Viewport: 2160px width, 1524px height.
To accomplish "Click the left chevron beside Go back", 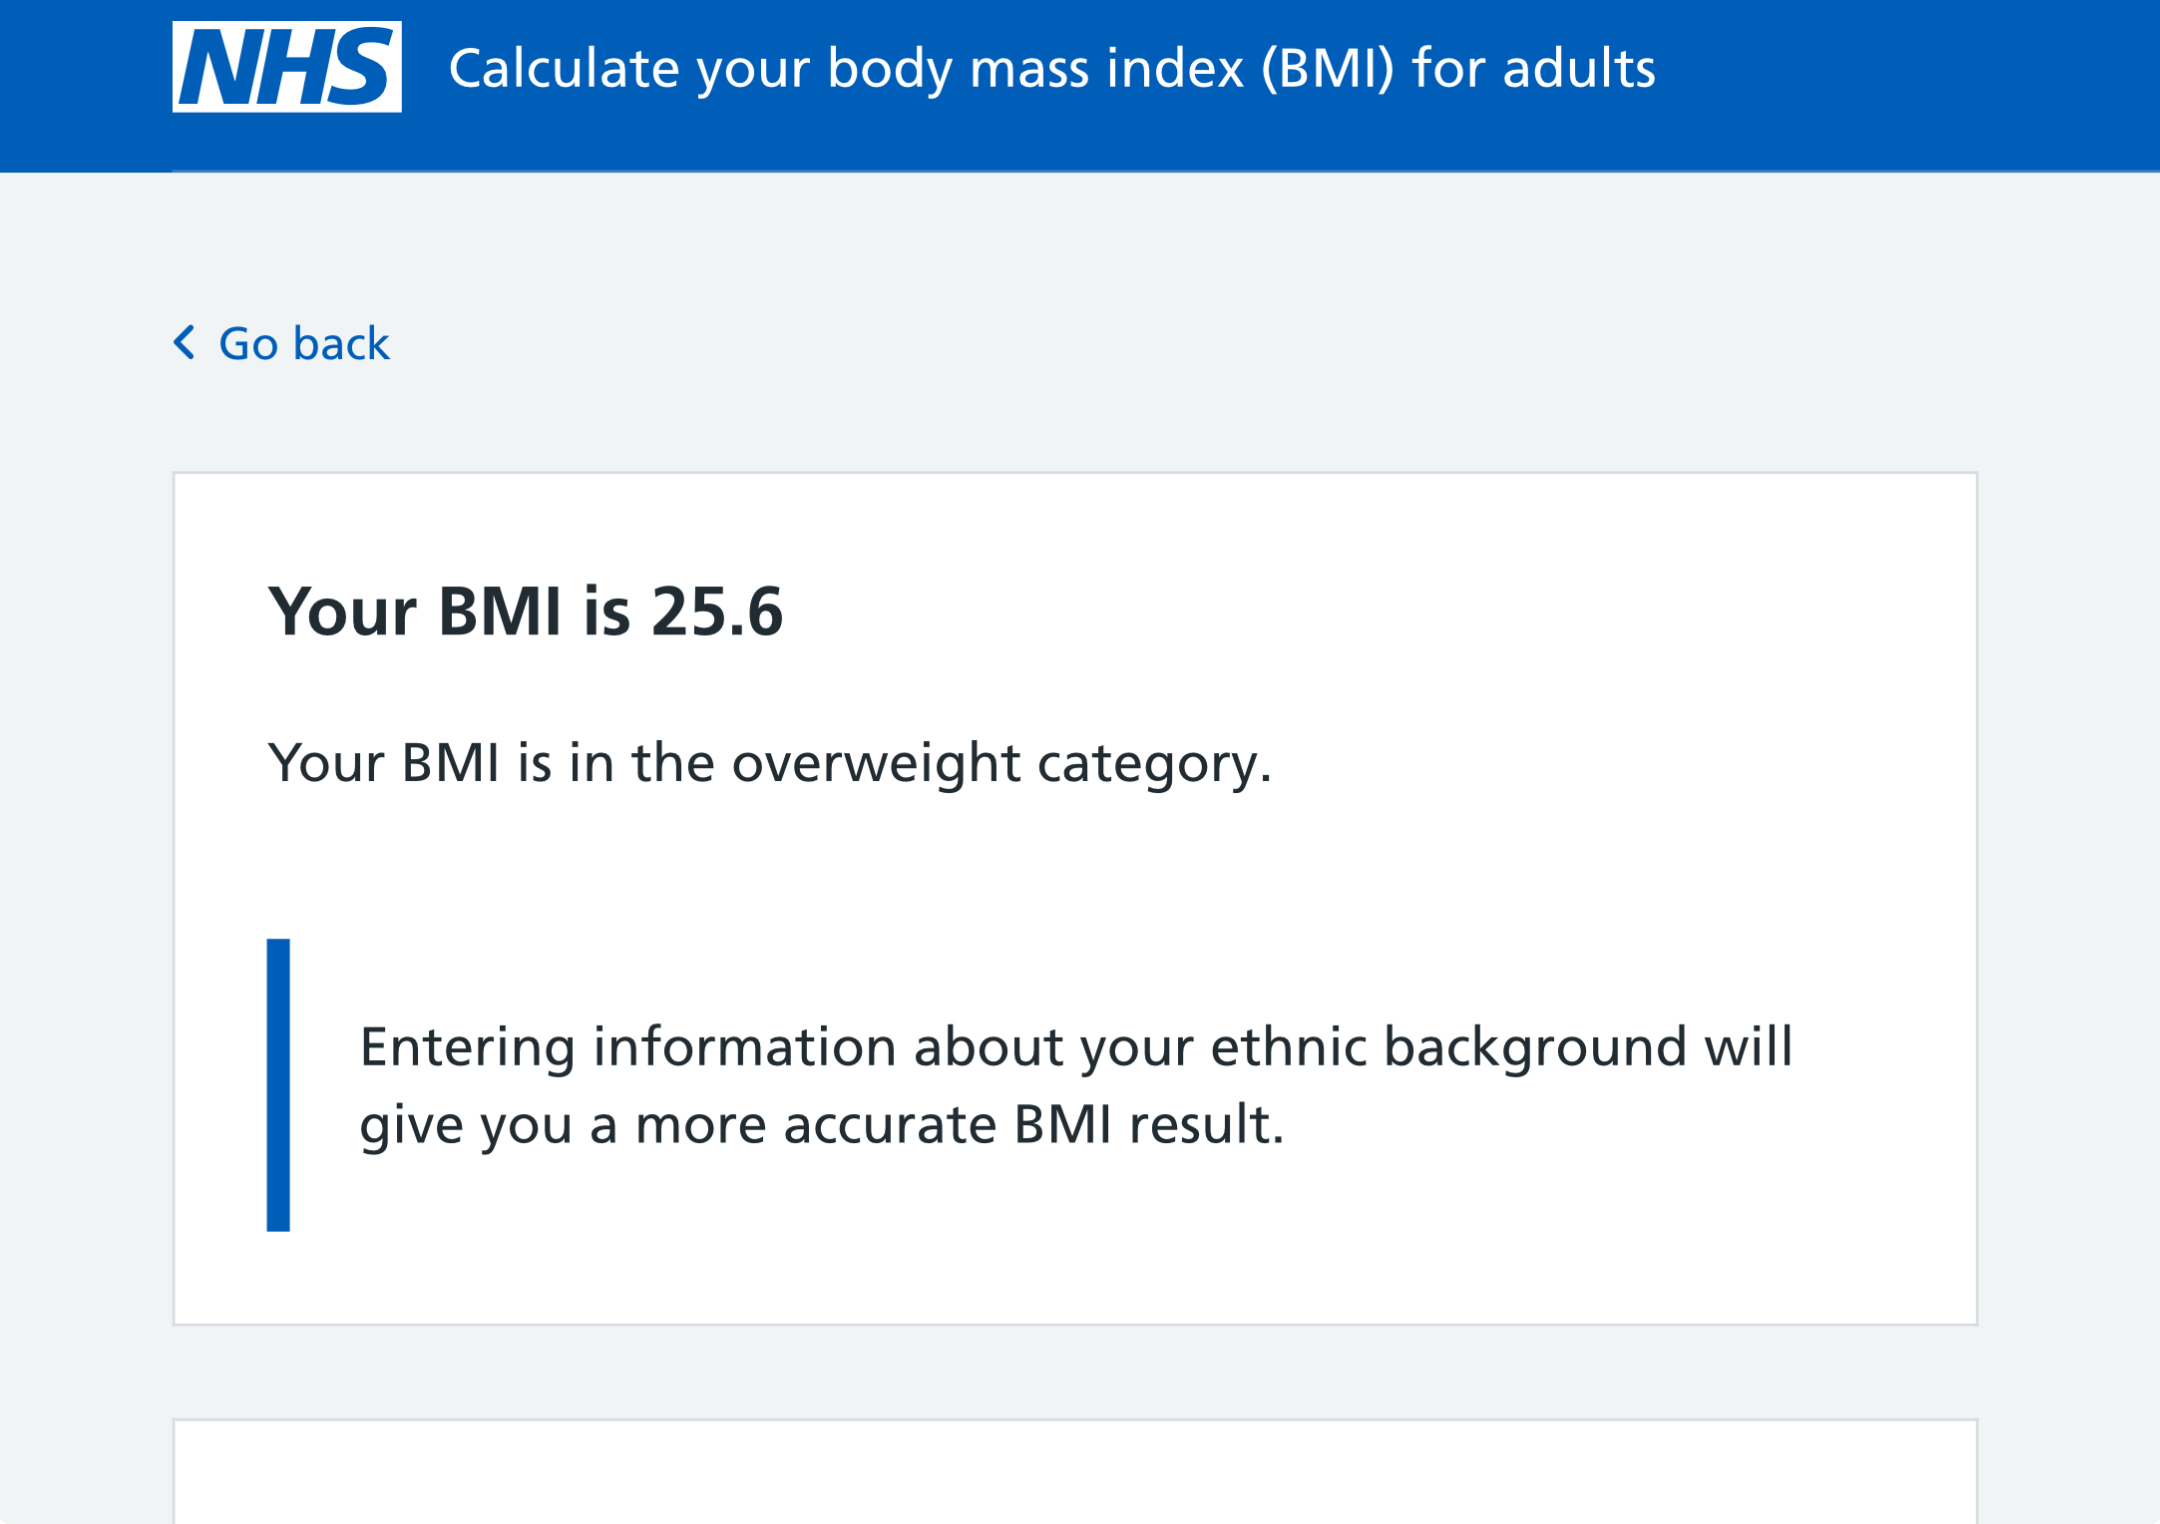I will pyautogui.click(x=185, y=342).
